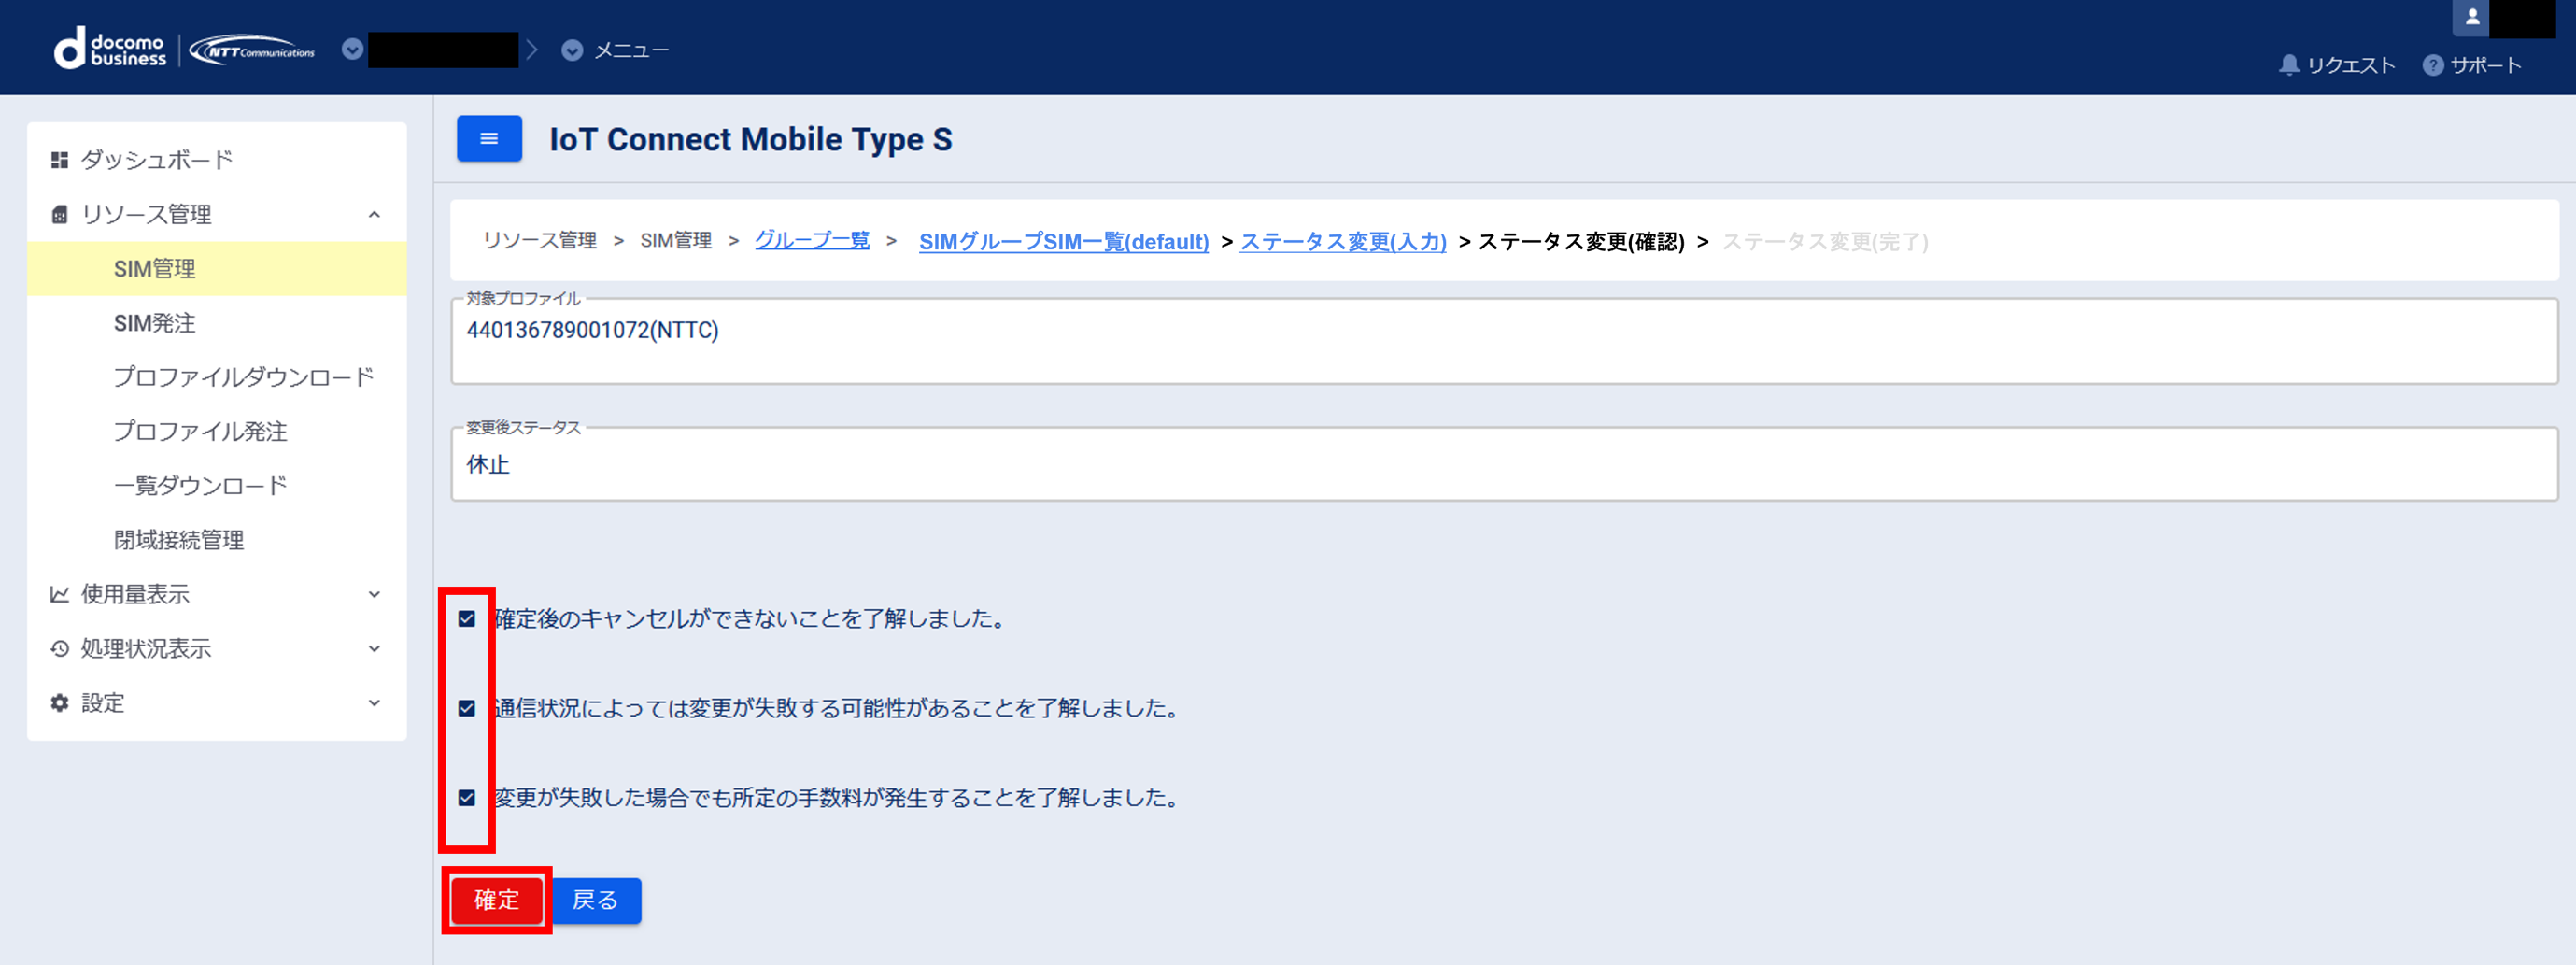The height and width of the screenshot is (965, 2576).
Task: Click the hamburger menu icon beside page title
Action: point(489,138)
